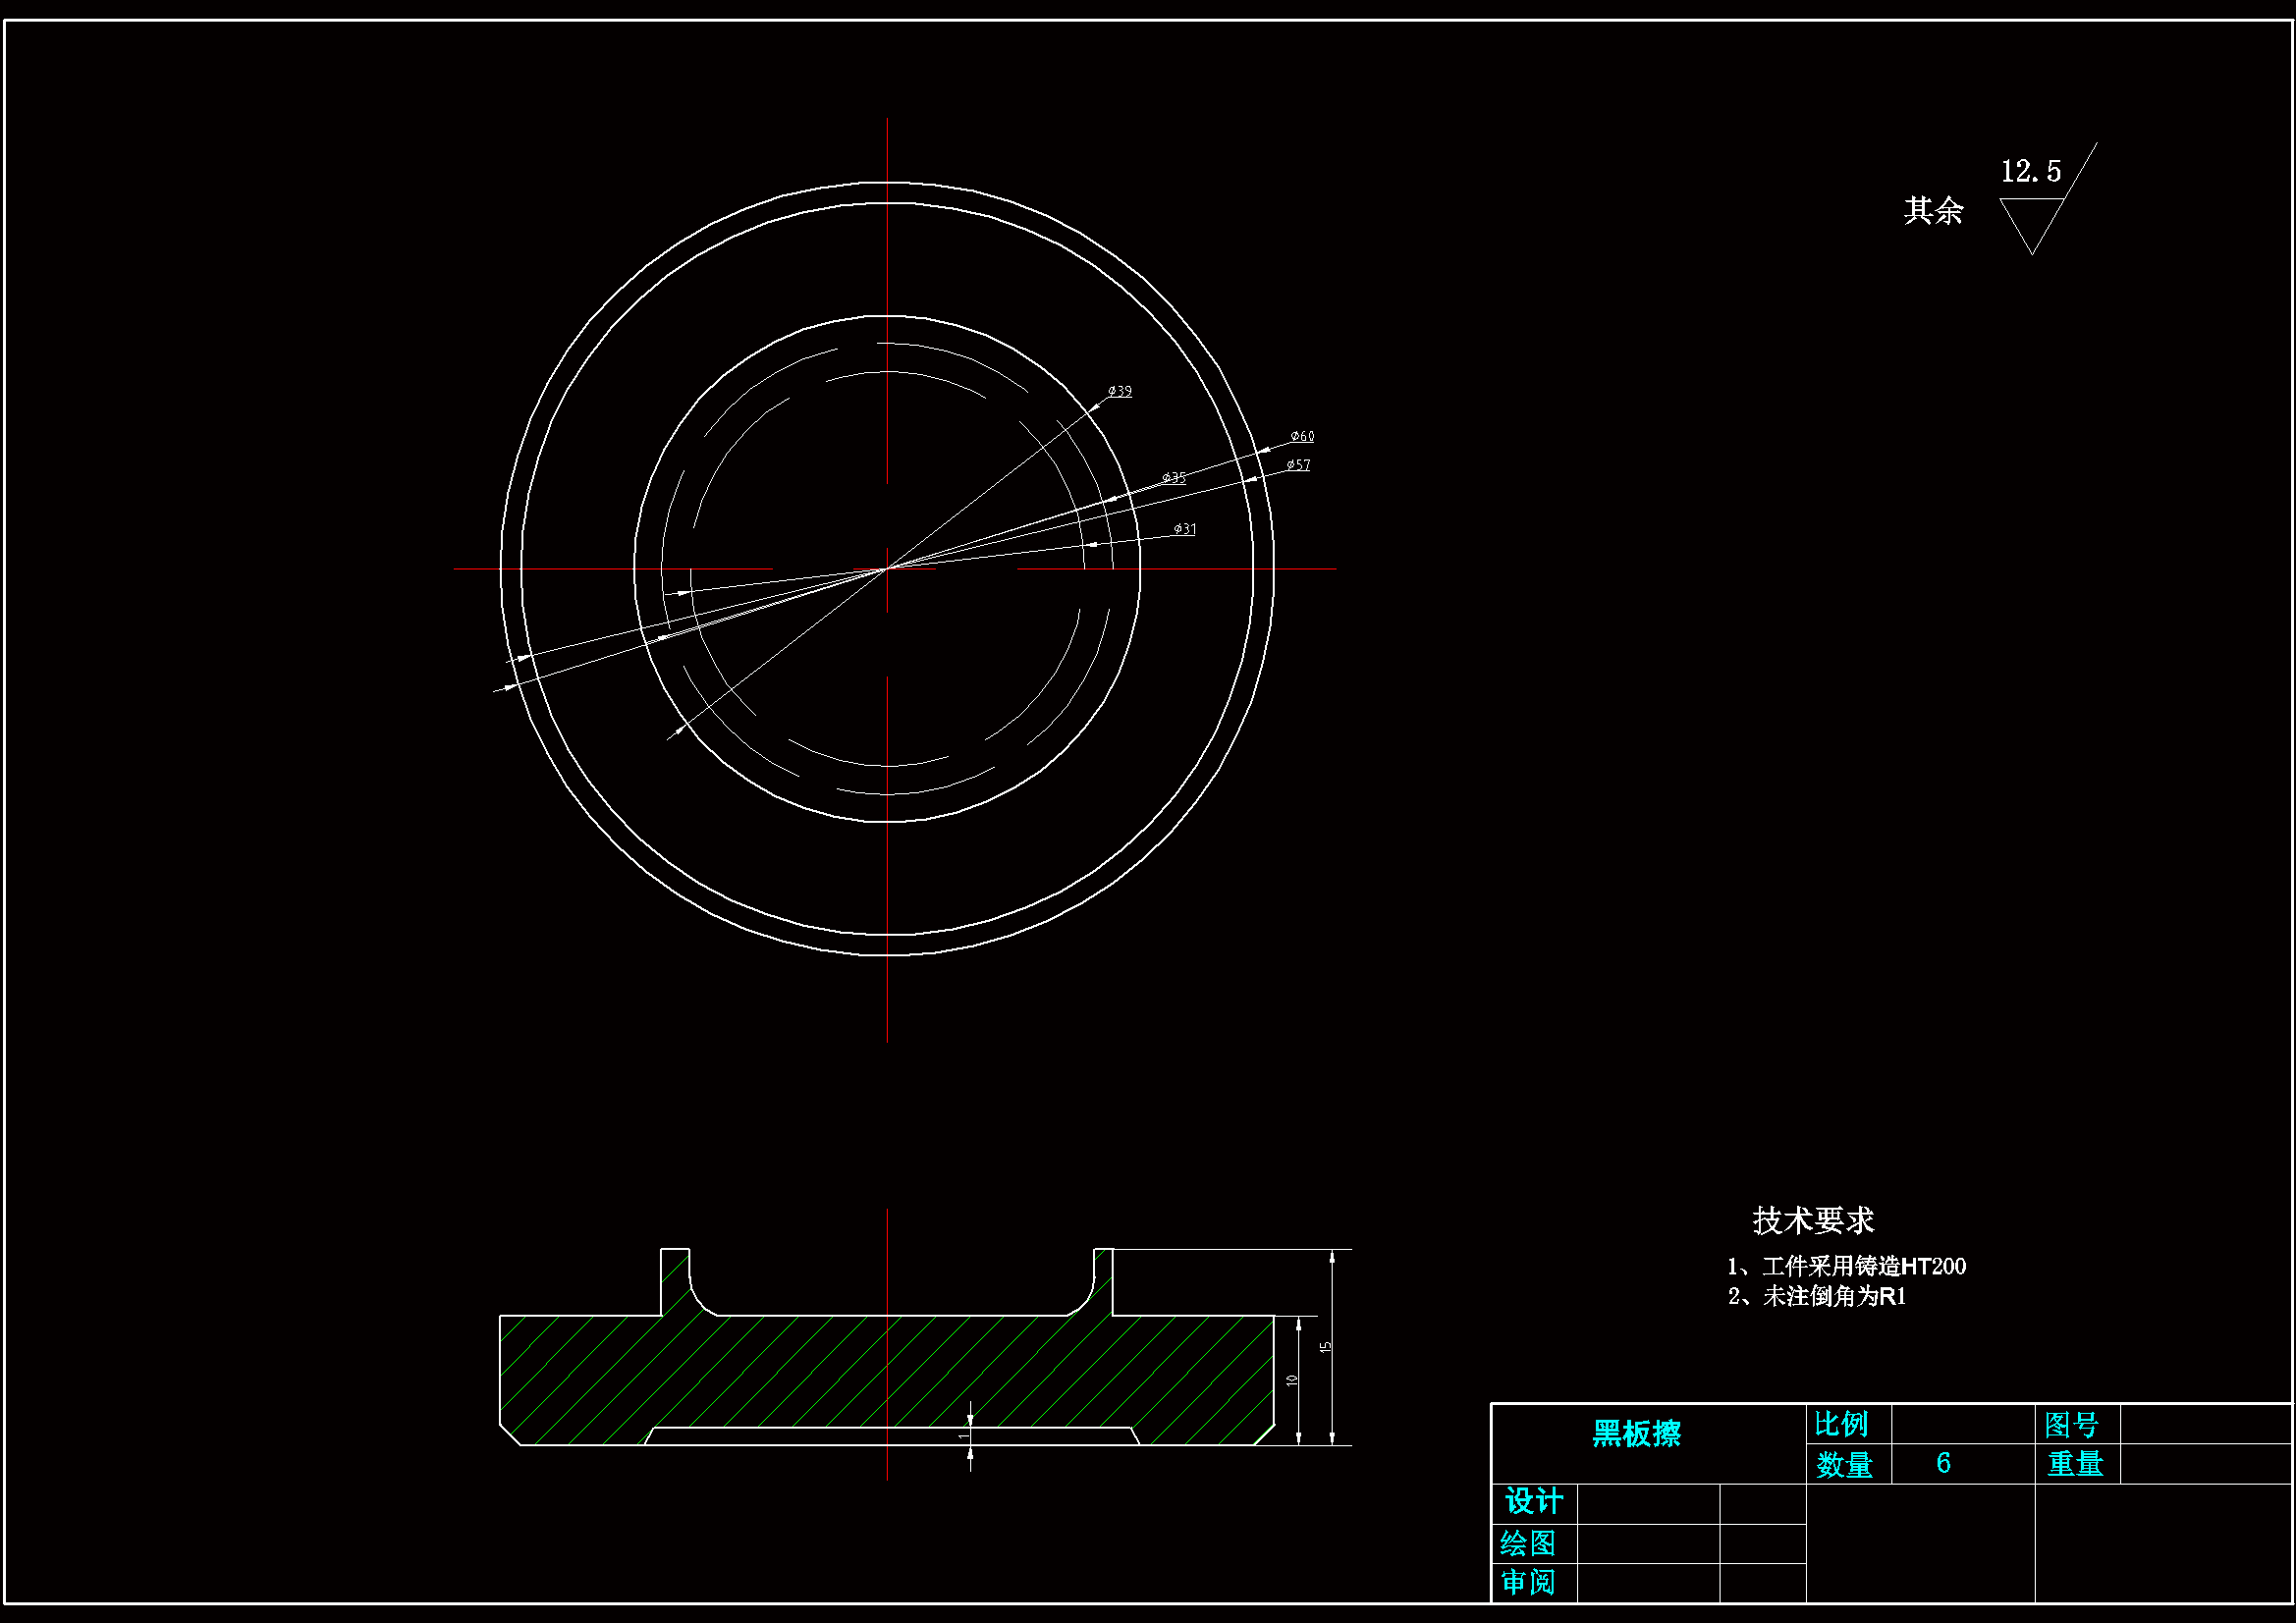Click the empty cell next to 设计
Viewport: 2296px width, 1623px height.
(x=1648, y=1503)
